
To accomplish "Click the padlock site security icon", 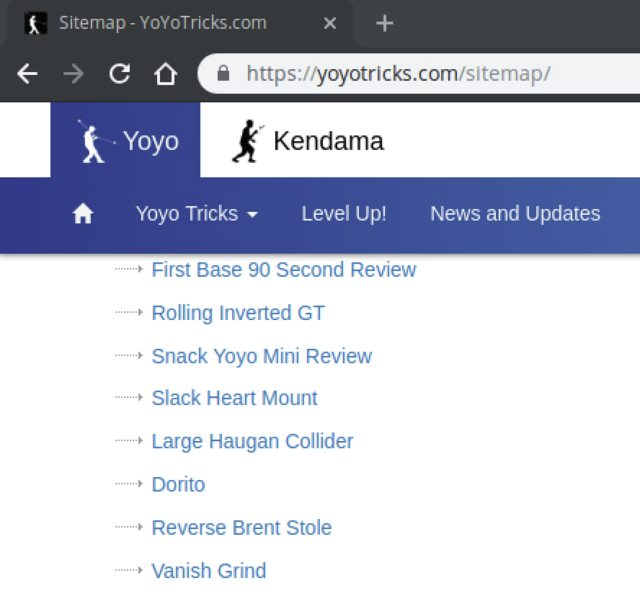I will (223, 74).
